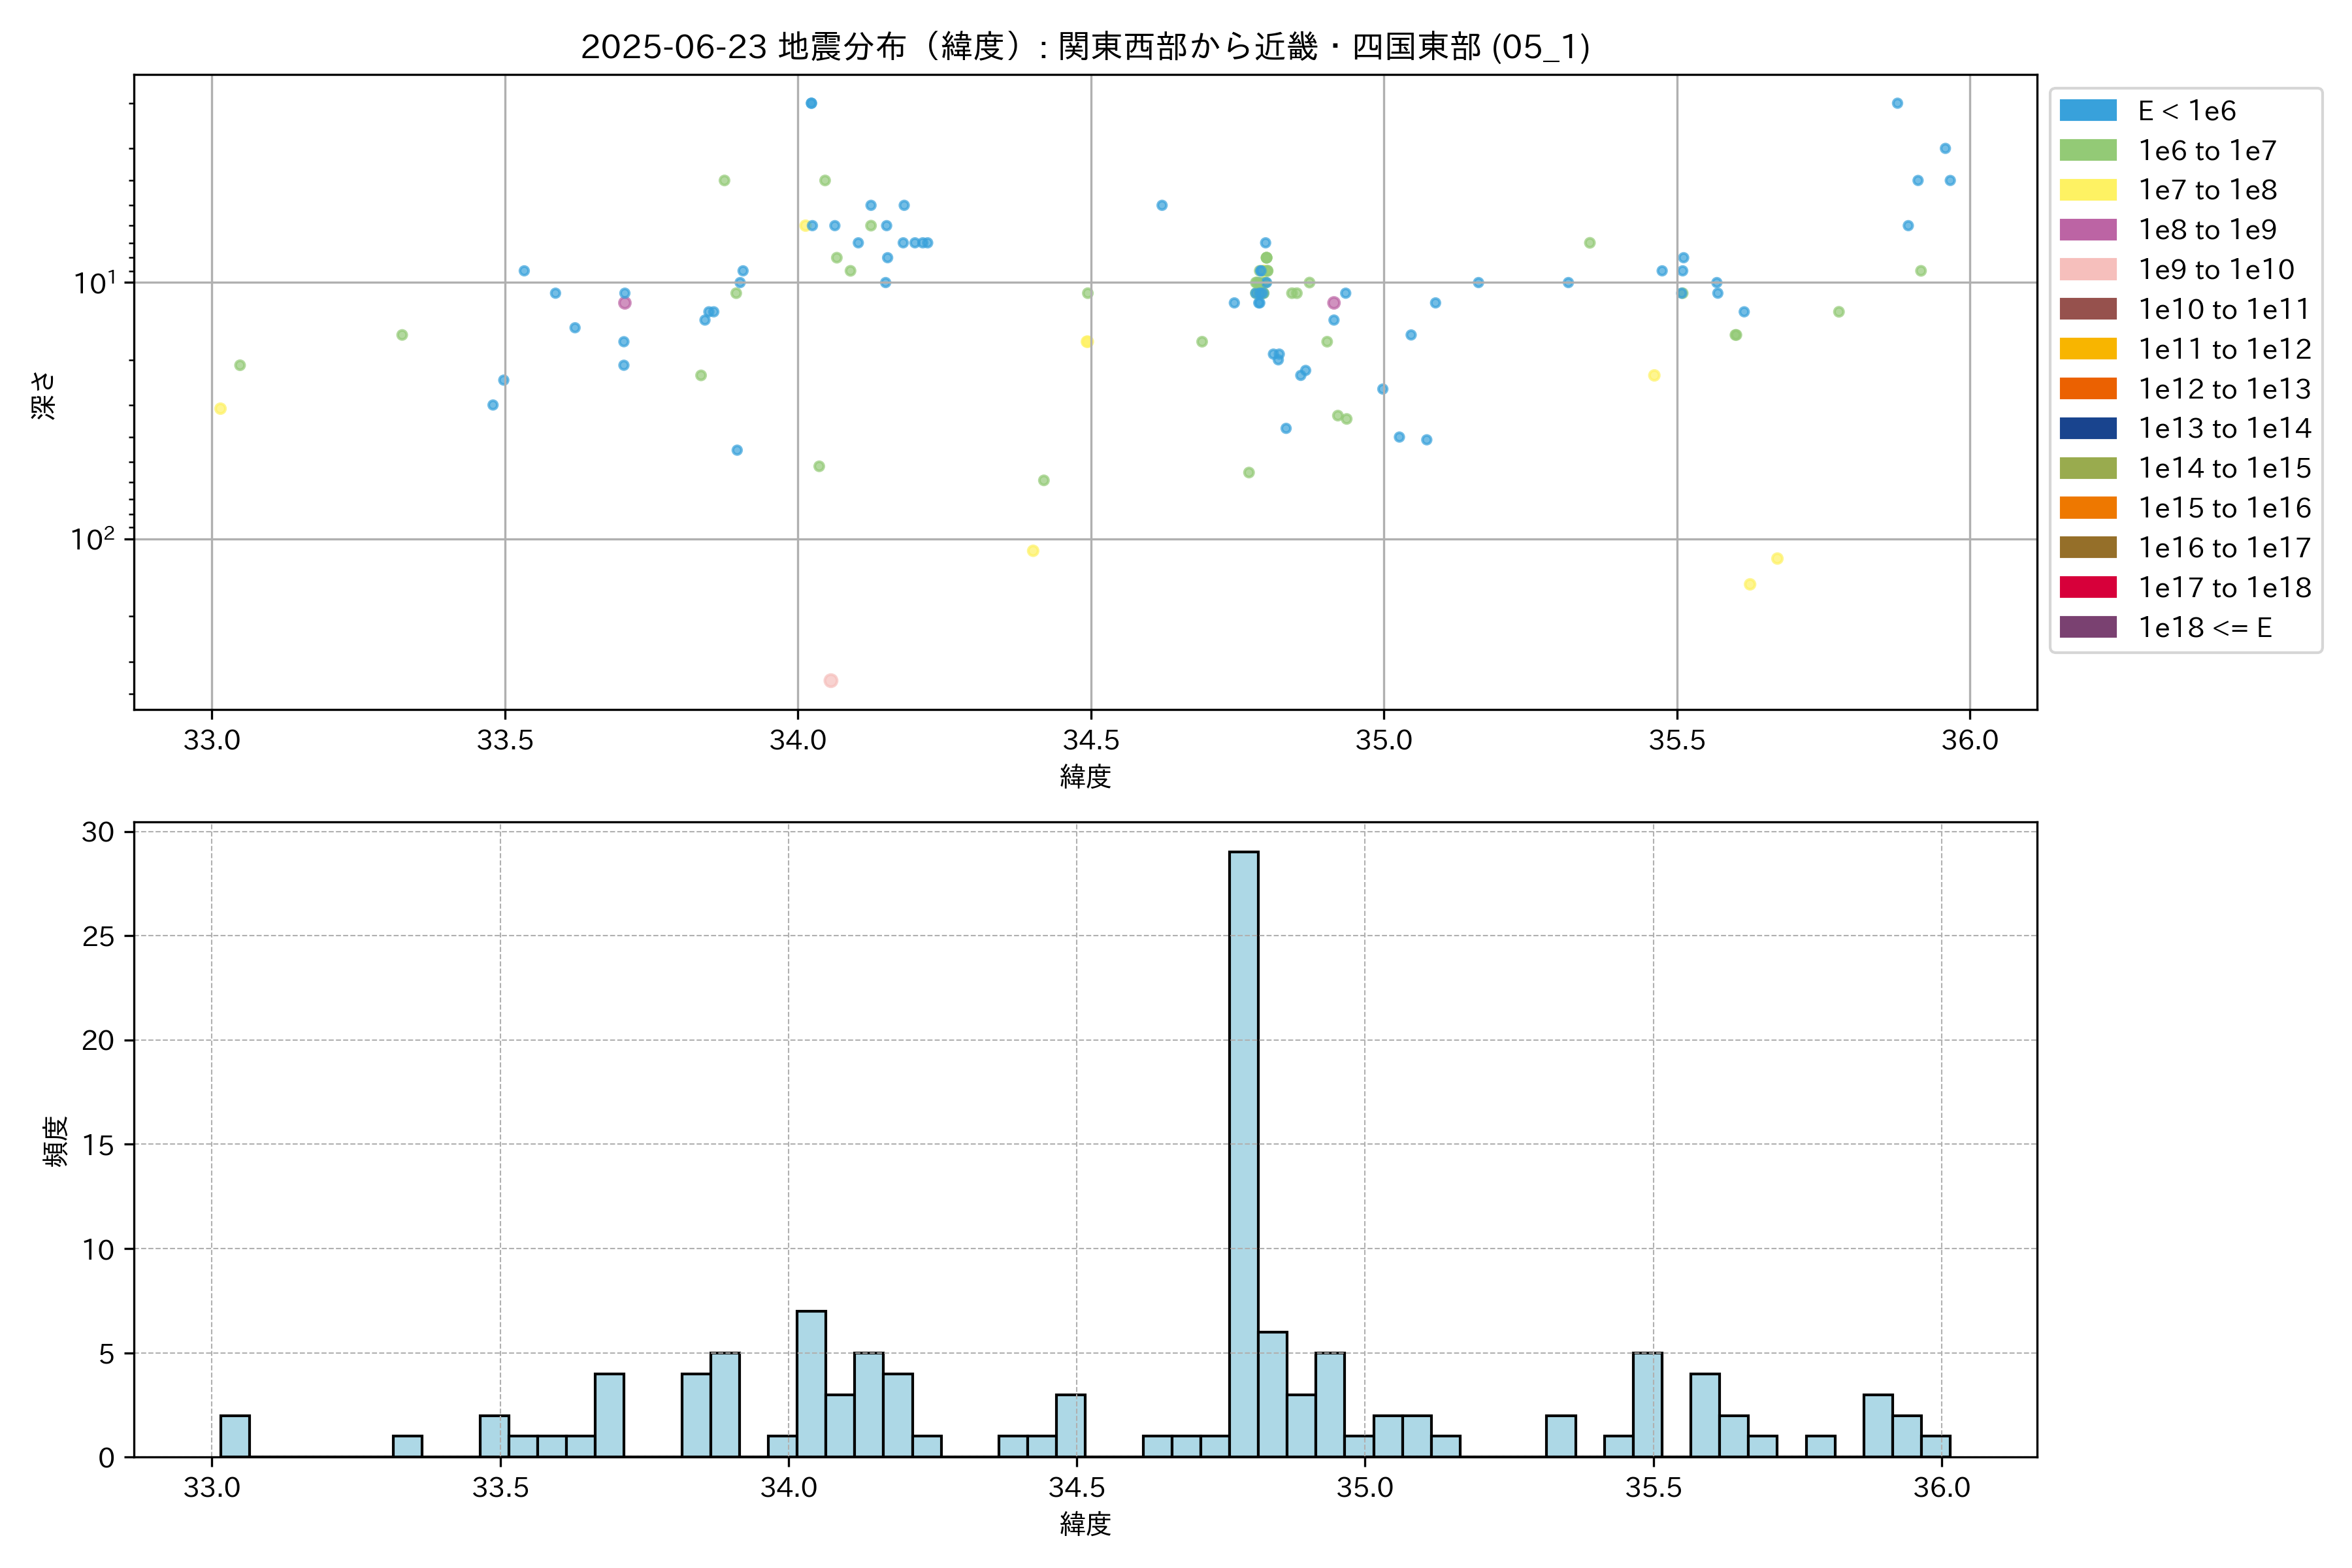Click the 1e15 to 1e16 legend label text
The image size is (2352, 1568).
tap(2224, 508)
